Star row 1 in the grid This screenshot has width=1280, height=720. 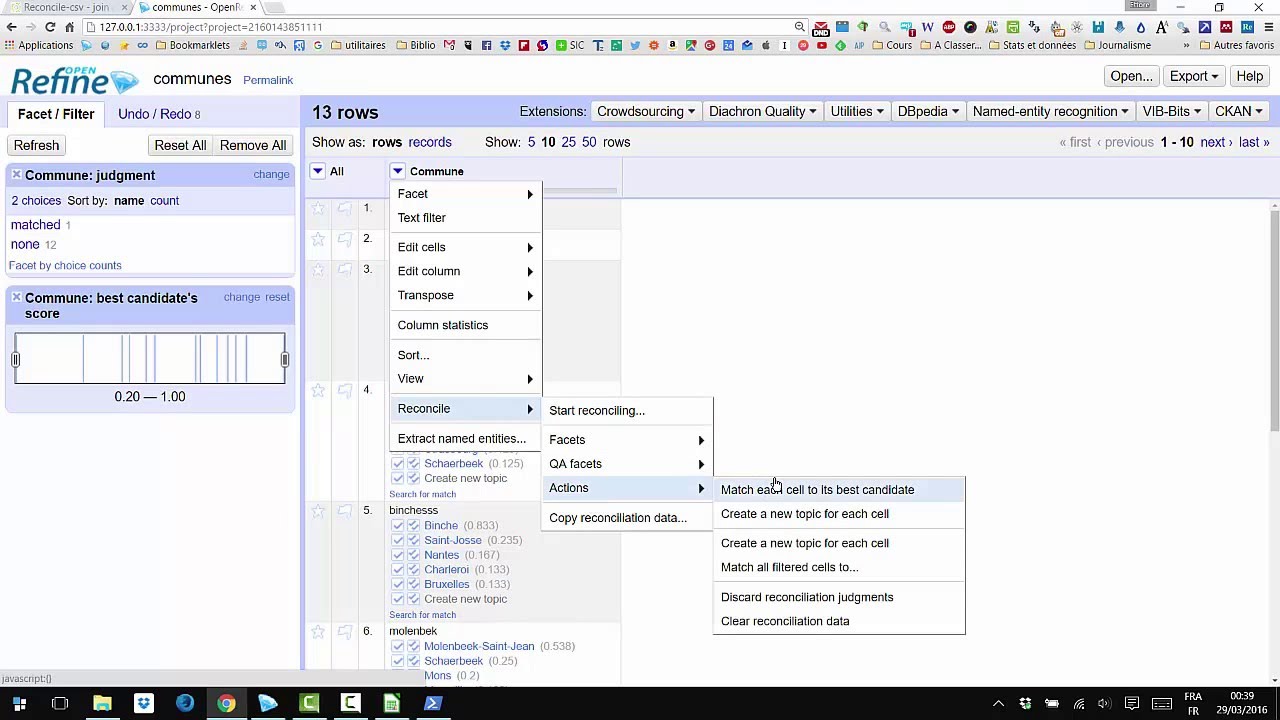click(318, 208)
